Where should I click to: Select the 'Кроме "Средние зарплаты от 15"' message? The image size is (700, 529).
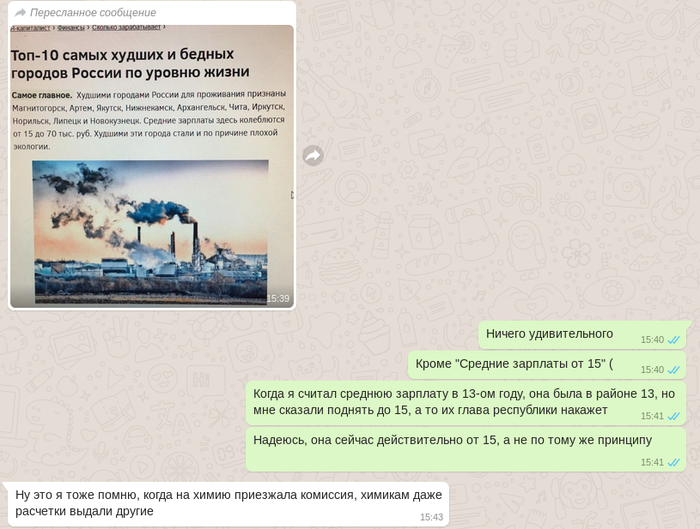(x=530, y=364)
